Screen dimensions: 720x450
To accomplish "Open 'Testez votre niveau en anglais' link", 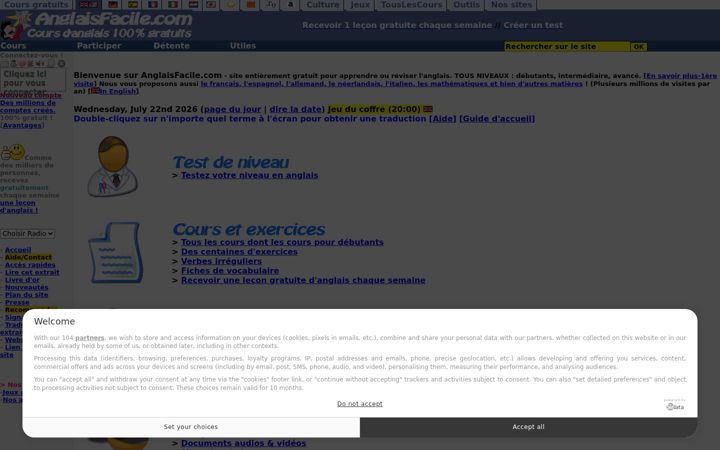I will pyautogui.click(x=249, y=175).
